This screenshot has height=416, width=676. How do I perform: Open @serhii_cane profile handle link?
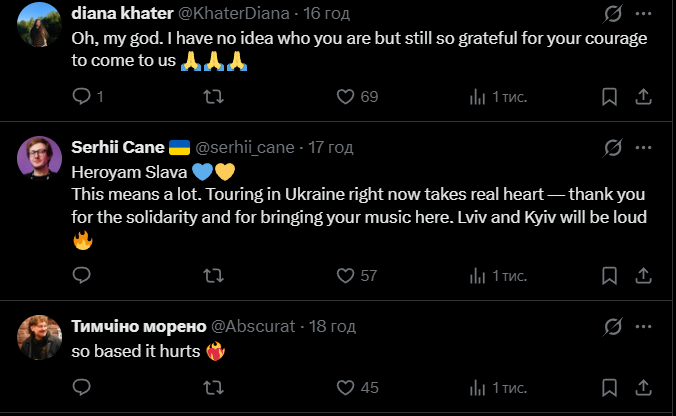click(x=245, y=148)
